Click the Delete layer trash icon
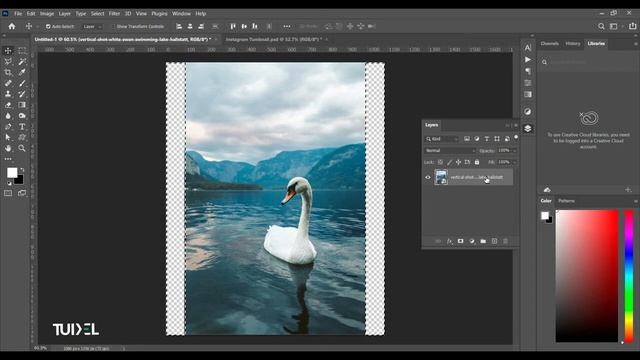The height and width of the screenshot is (360, 640). point(505,241)
